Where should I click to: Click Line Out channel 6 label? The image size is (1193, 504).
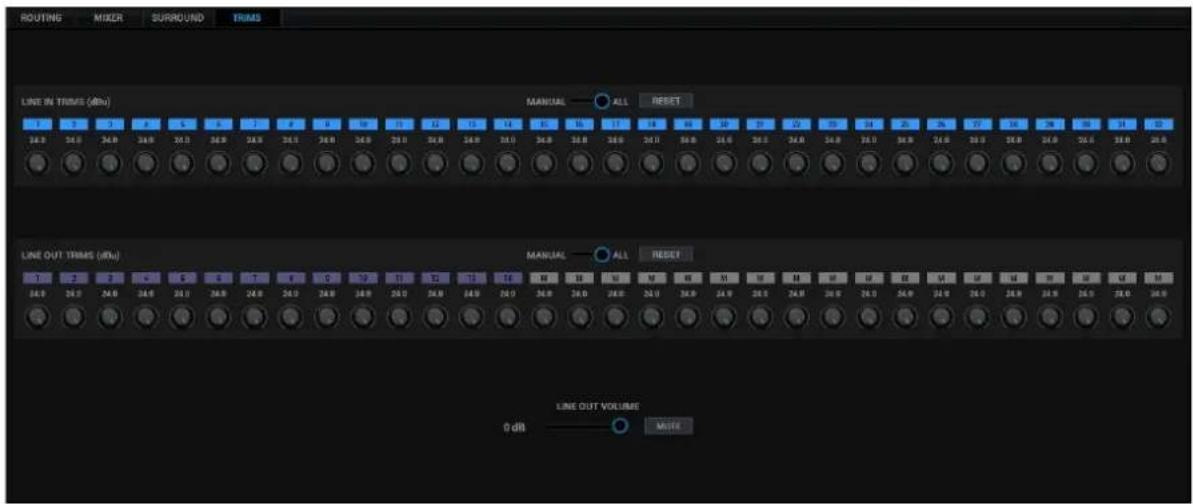pos(216,277)
